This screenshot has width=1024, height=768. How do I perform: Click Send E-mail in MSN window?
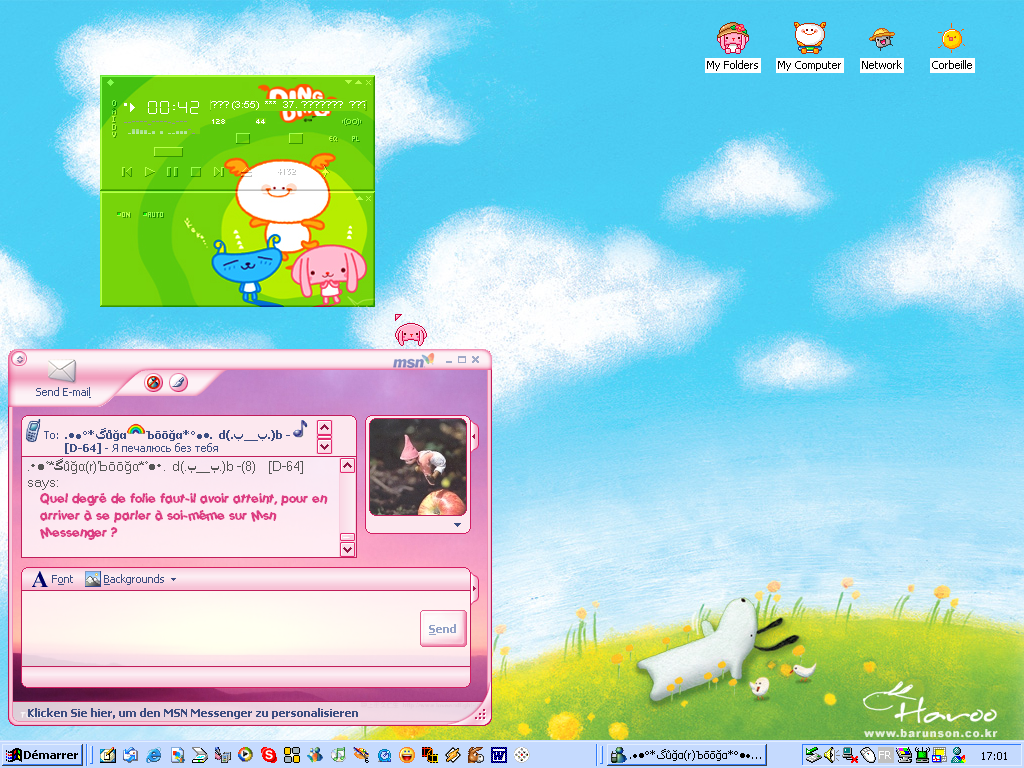pyautogui.click(x=62, y=380)
